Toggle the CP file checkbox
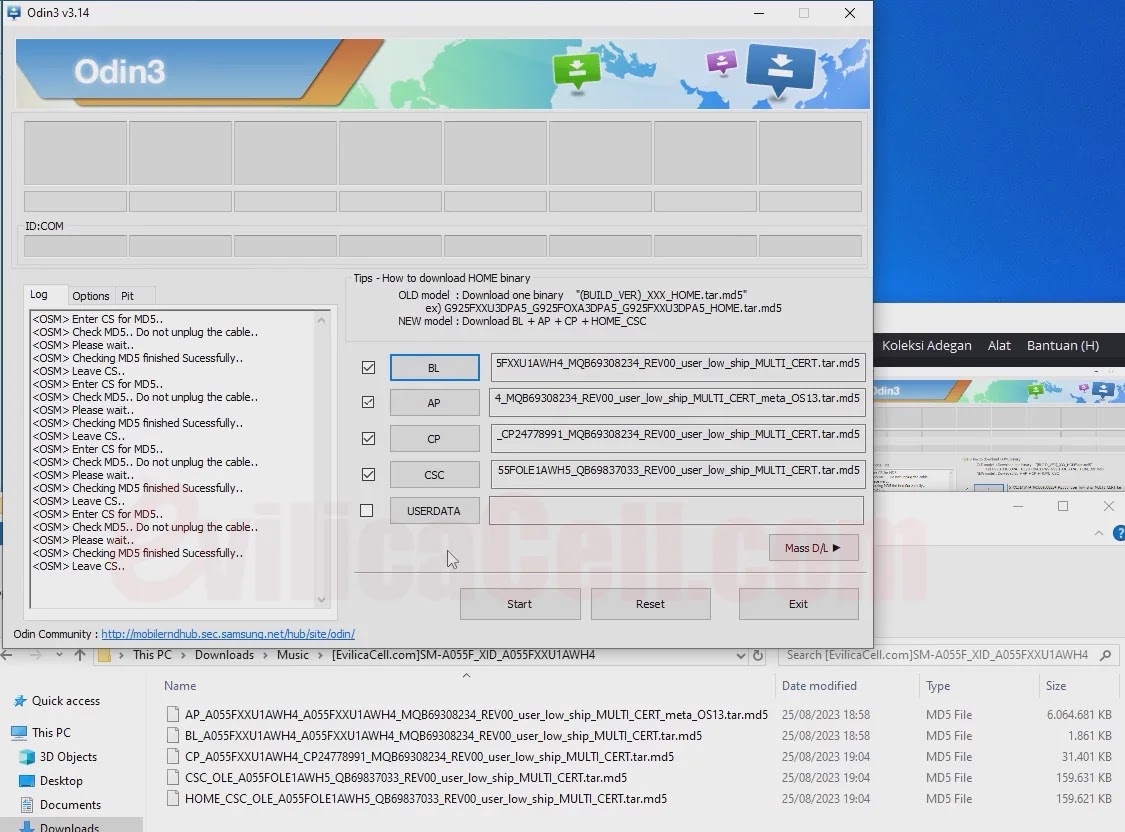 click(368, 438)
